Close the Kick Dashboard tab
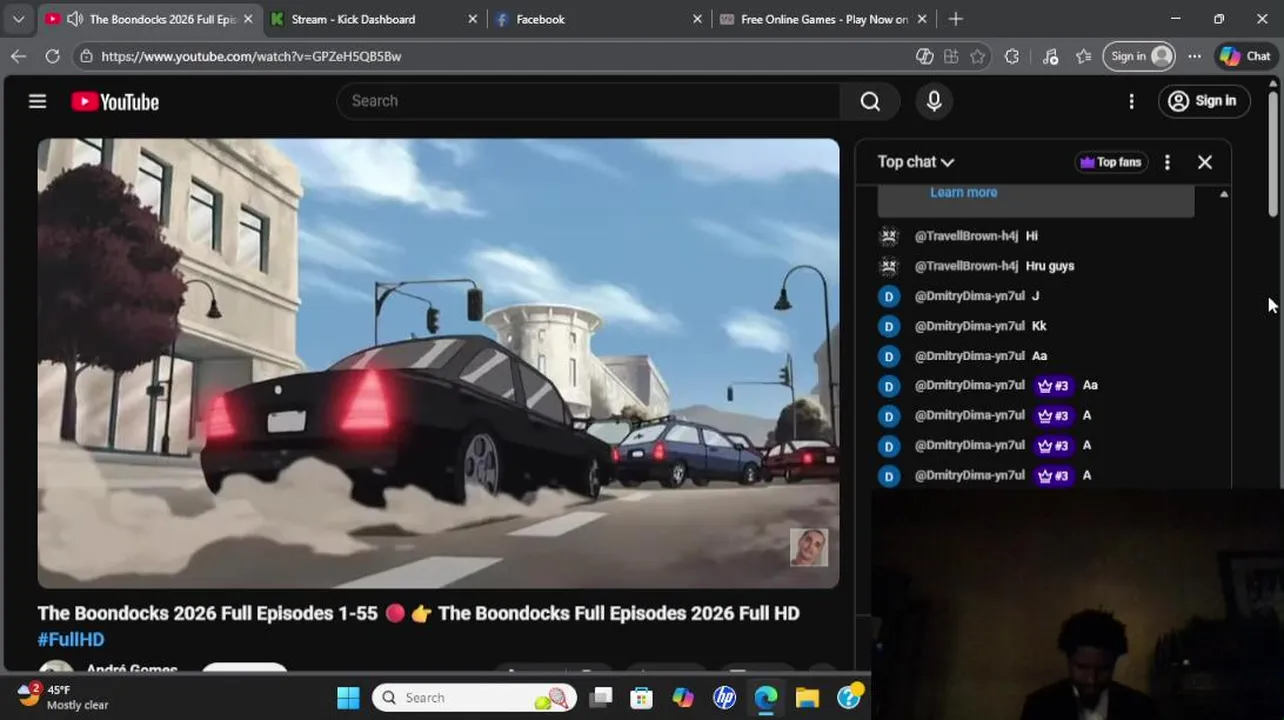 (473, 19)
